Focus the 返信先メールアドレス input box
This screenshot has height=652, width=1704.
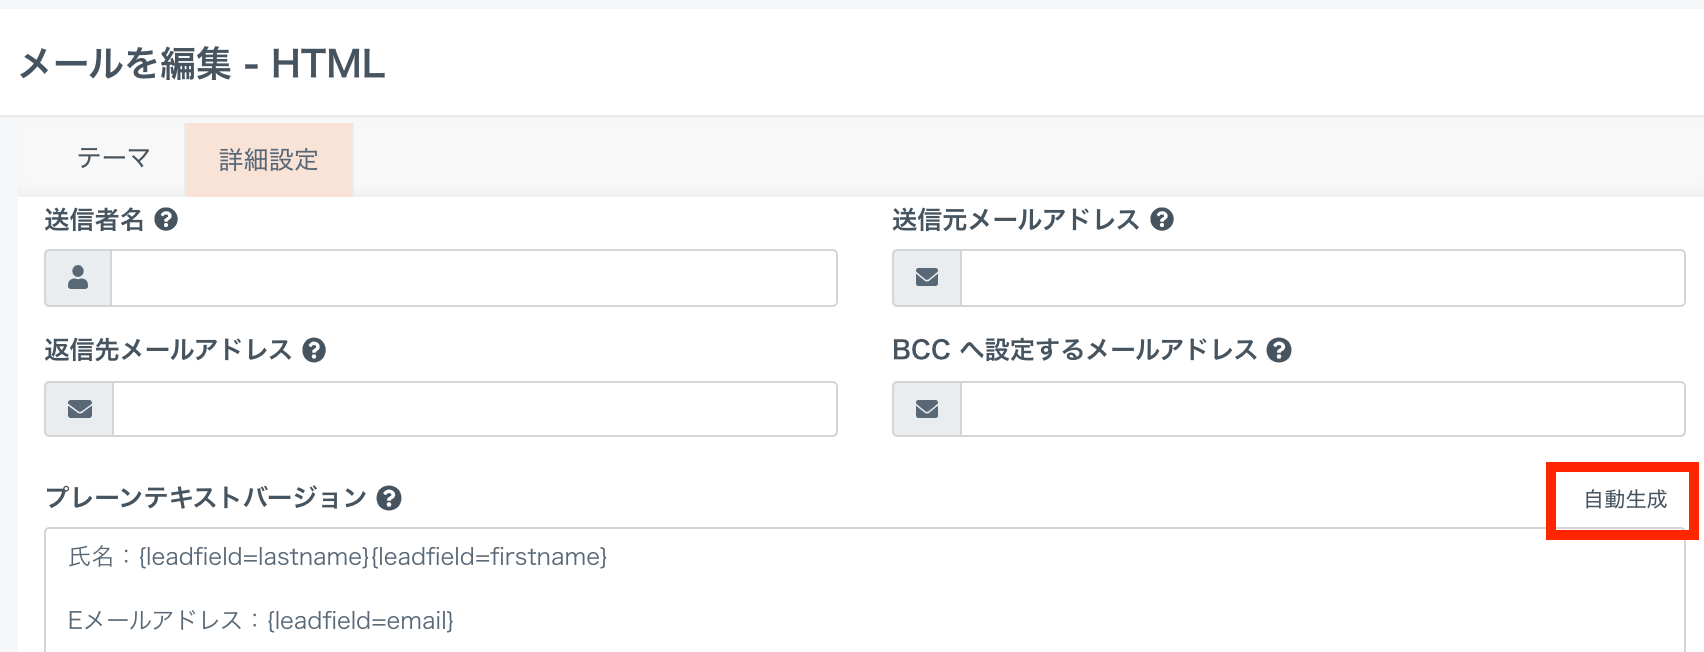(474, 409)
